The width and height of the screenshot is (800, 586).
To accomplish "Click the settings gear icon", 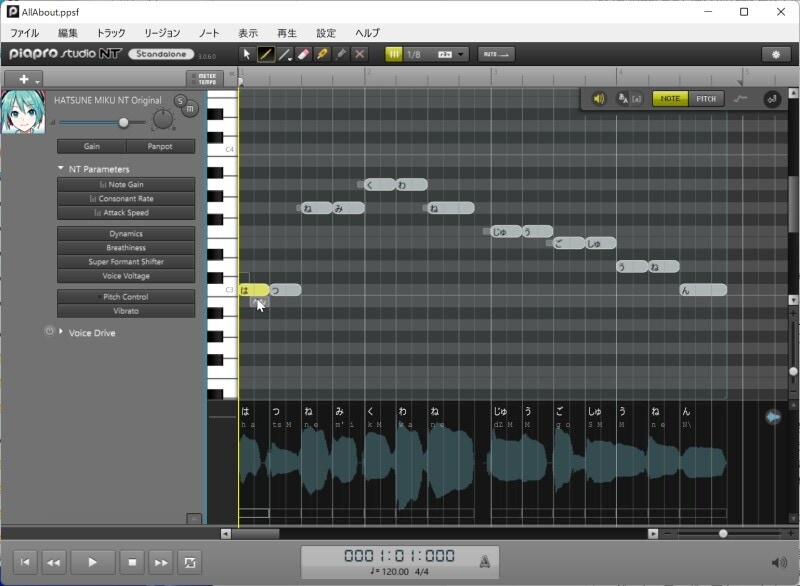I will click(x=776, y=54).
